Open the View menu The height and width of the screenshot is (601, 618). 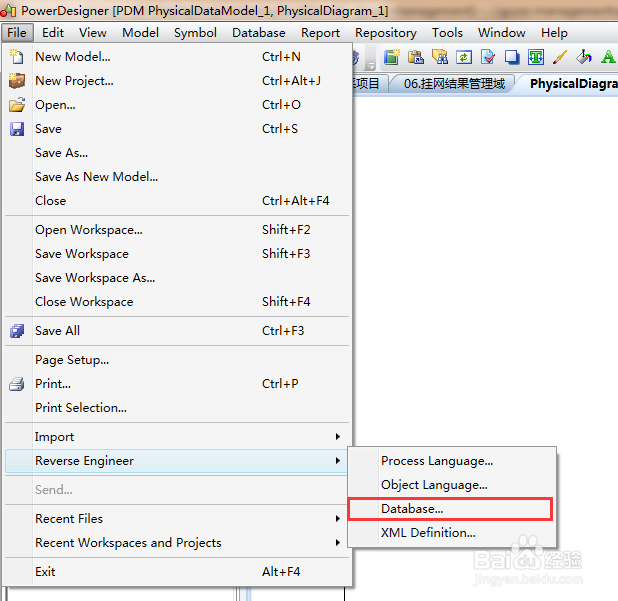(93, 33)
